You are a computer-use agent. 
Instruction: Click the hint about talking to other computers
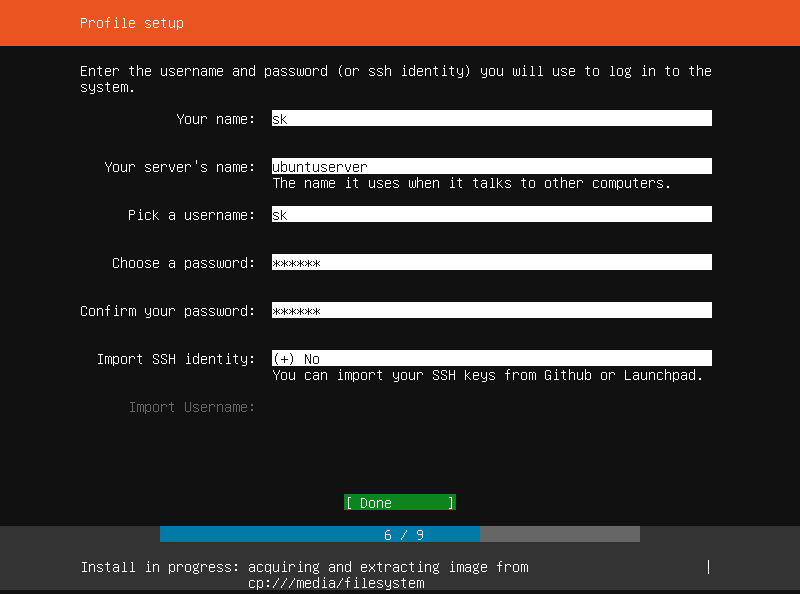coord(471,183)
